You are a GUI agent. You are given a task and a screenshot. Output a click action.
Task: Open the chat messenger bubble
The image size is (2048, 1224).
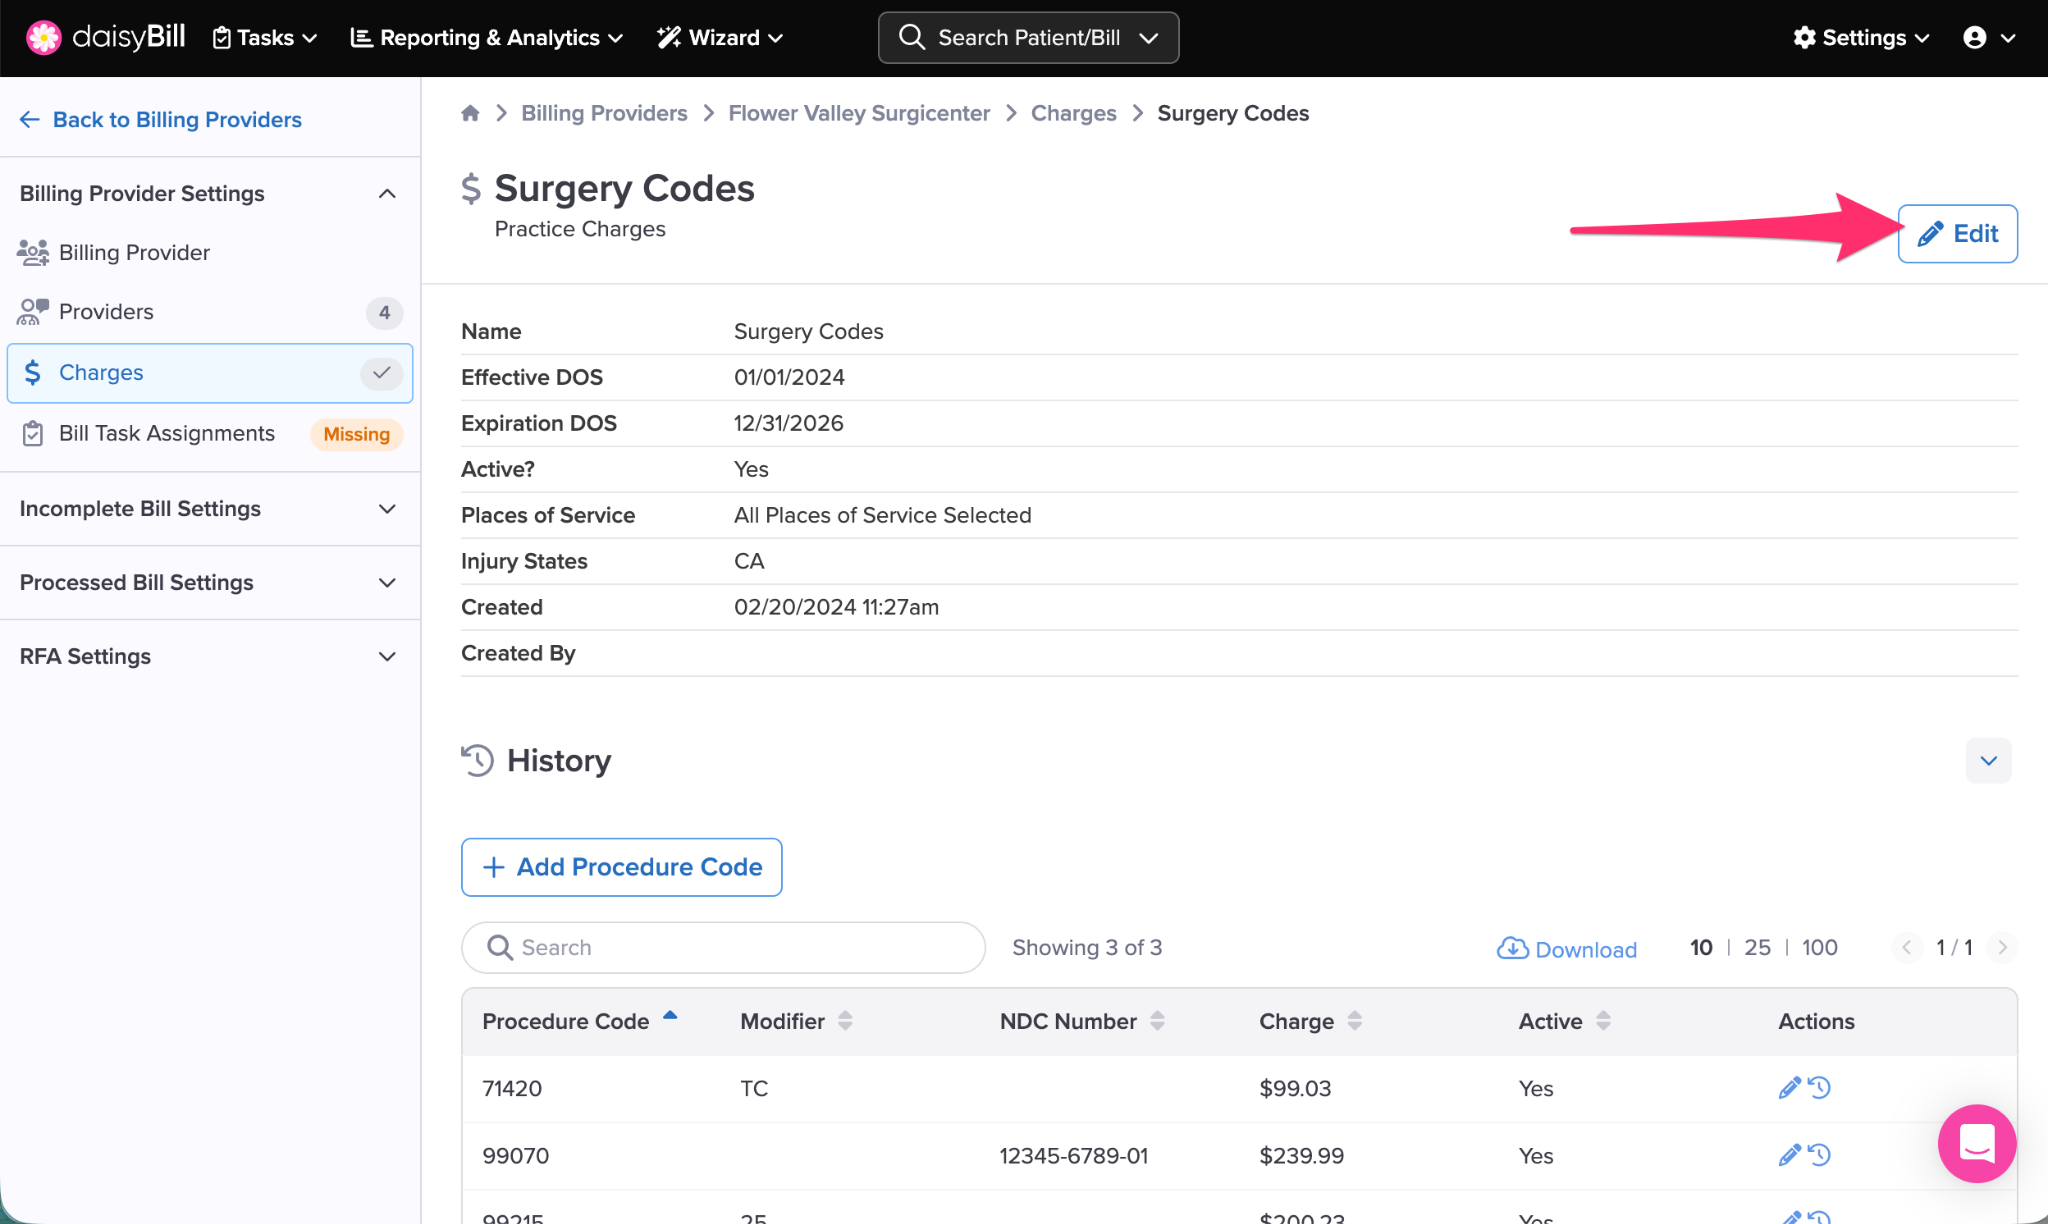coord(1976,1143)
